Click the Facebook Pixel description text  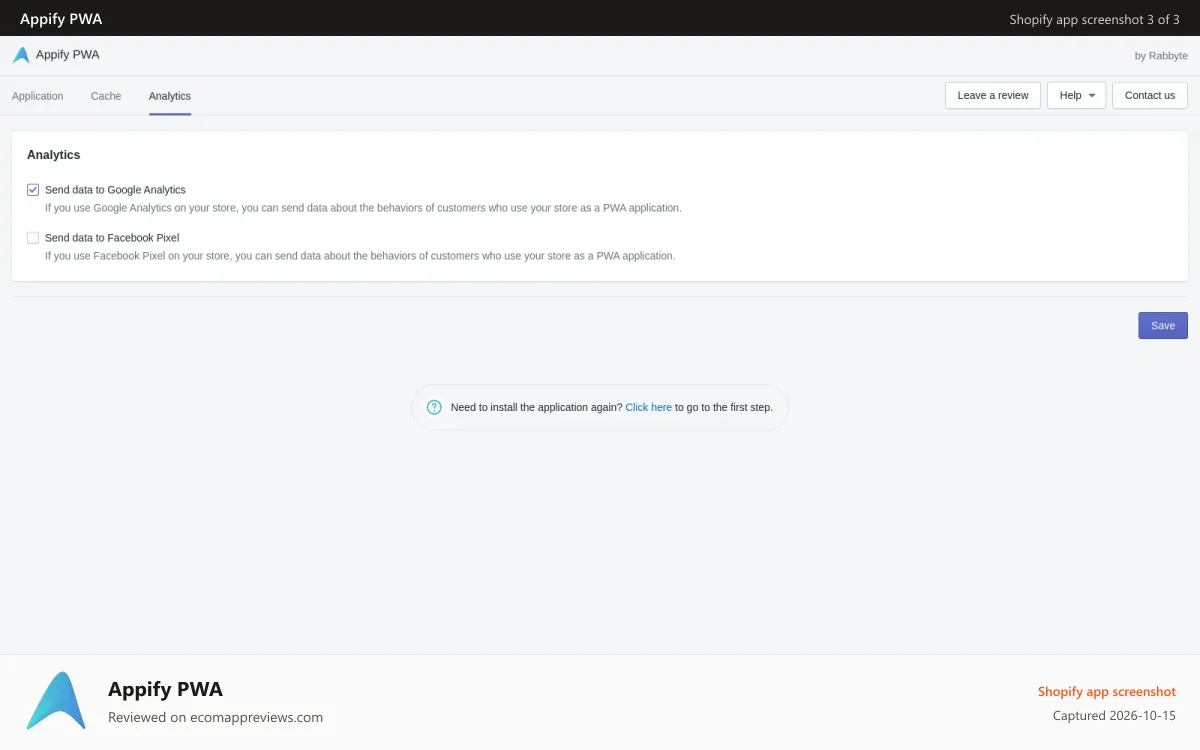[x=360, y=256]
